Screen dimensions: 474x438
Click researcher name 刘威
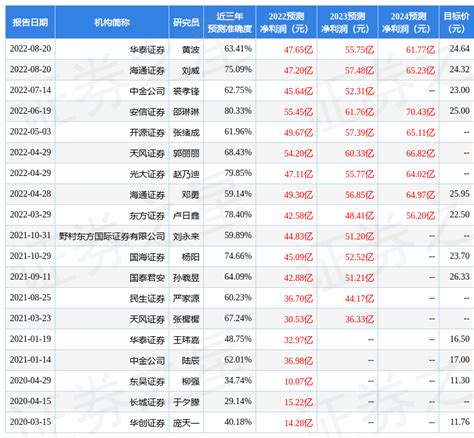pyautogui.click(x=190, y=70)
